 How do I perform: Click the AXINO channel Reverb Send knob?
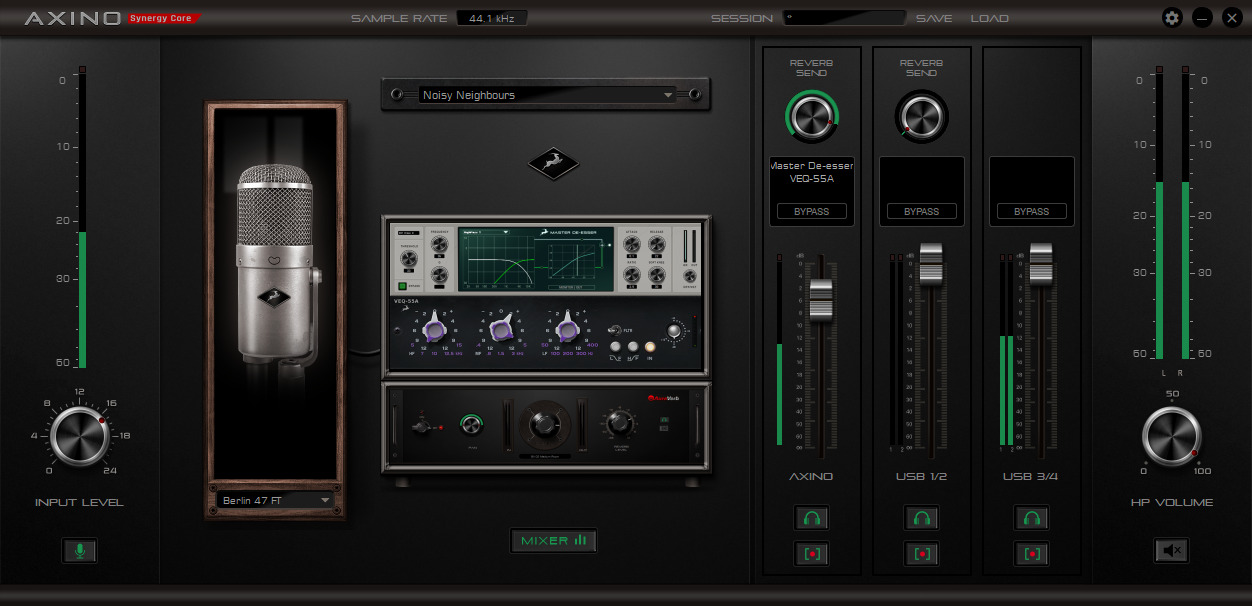pos(812,116)
